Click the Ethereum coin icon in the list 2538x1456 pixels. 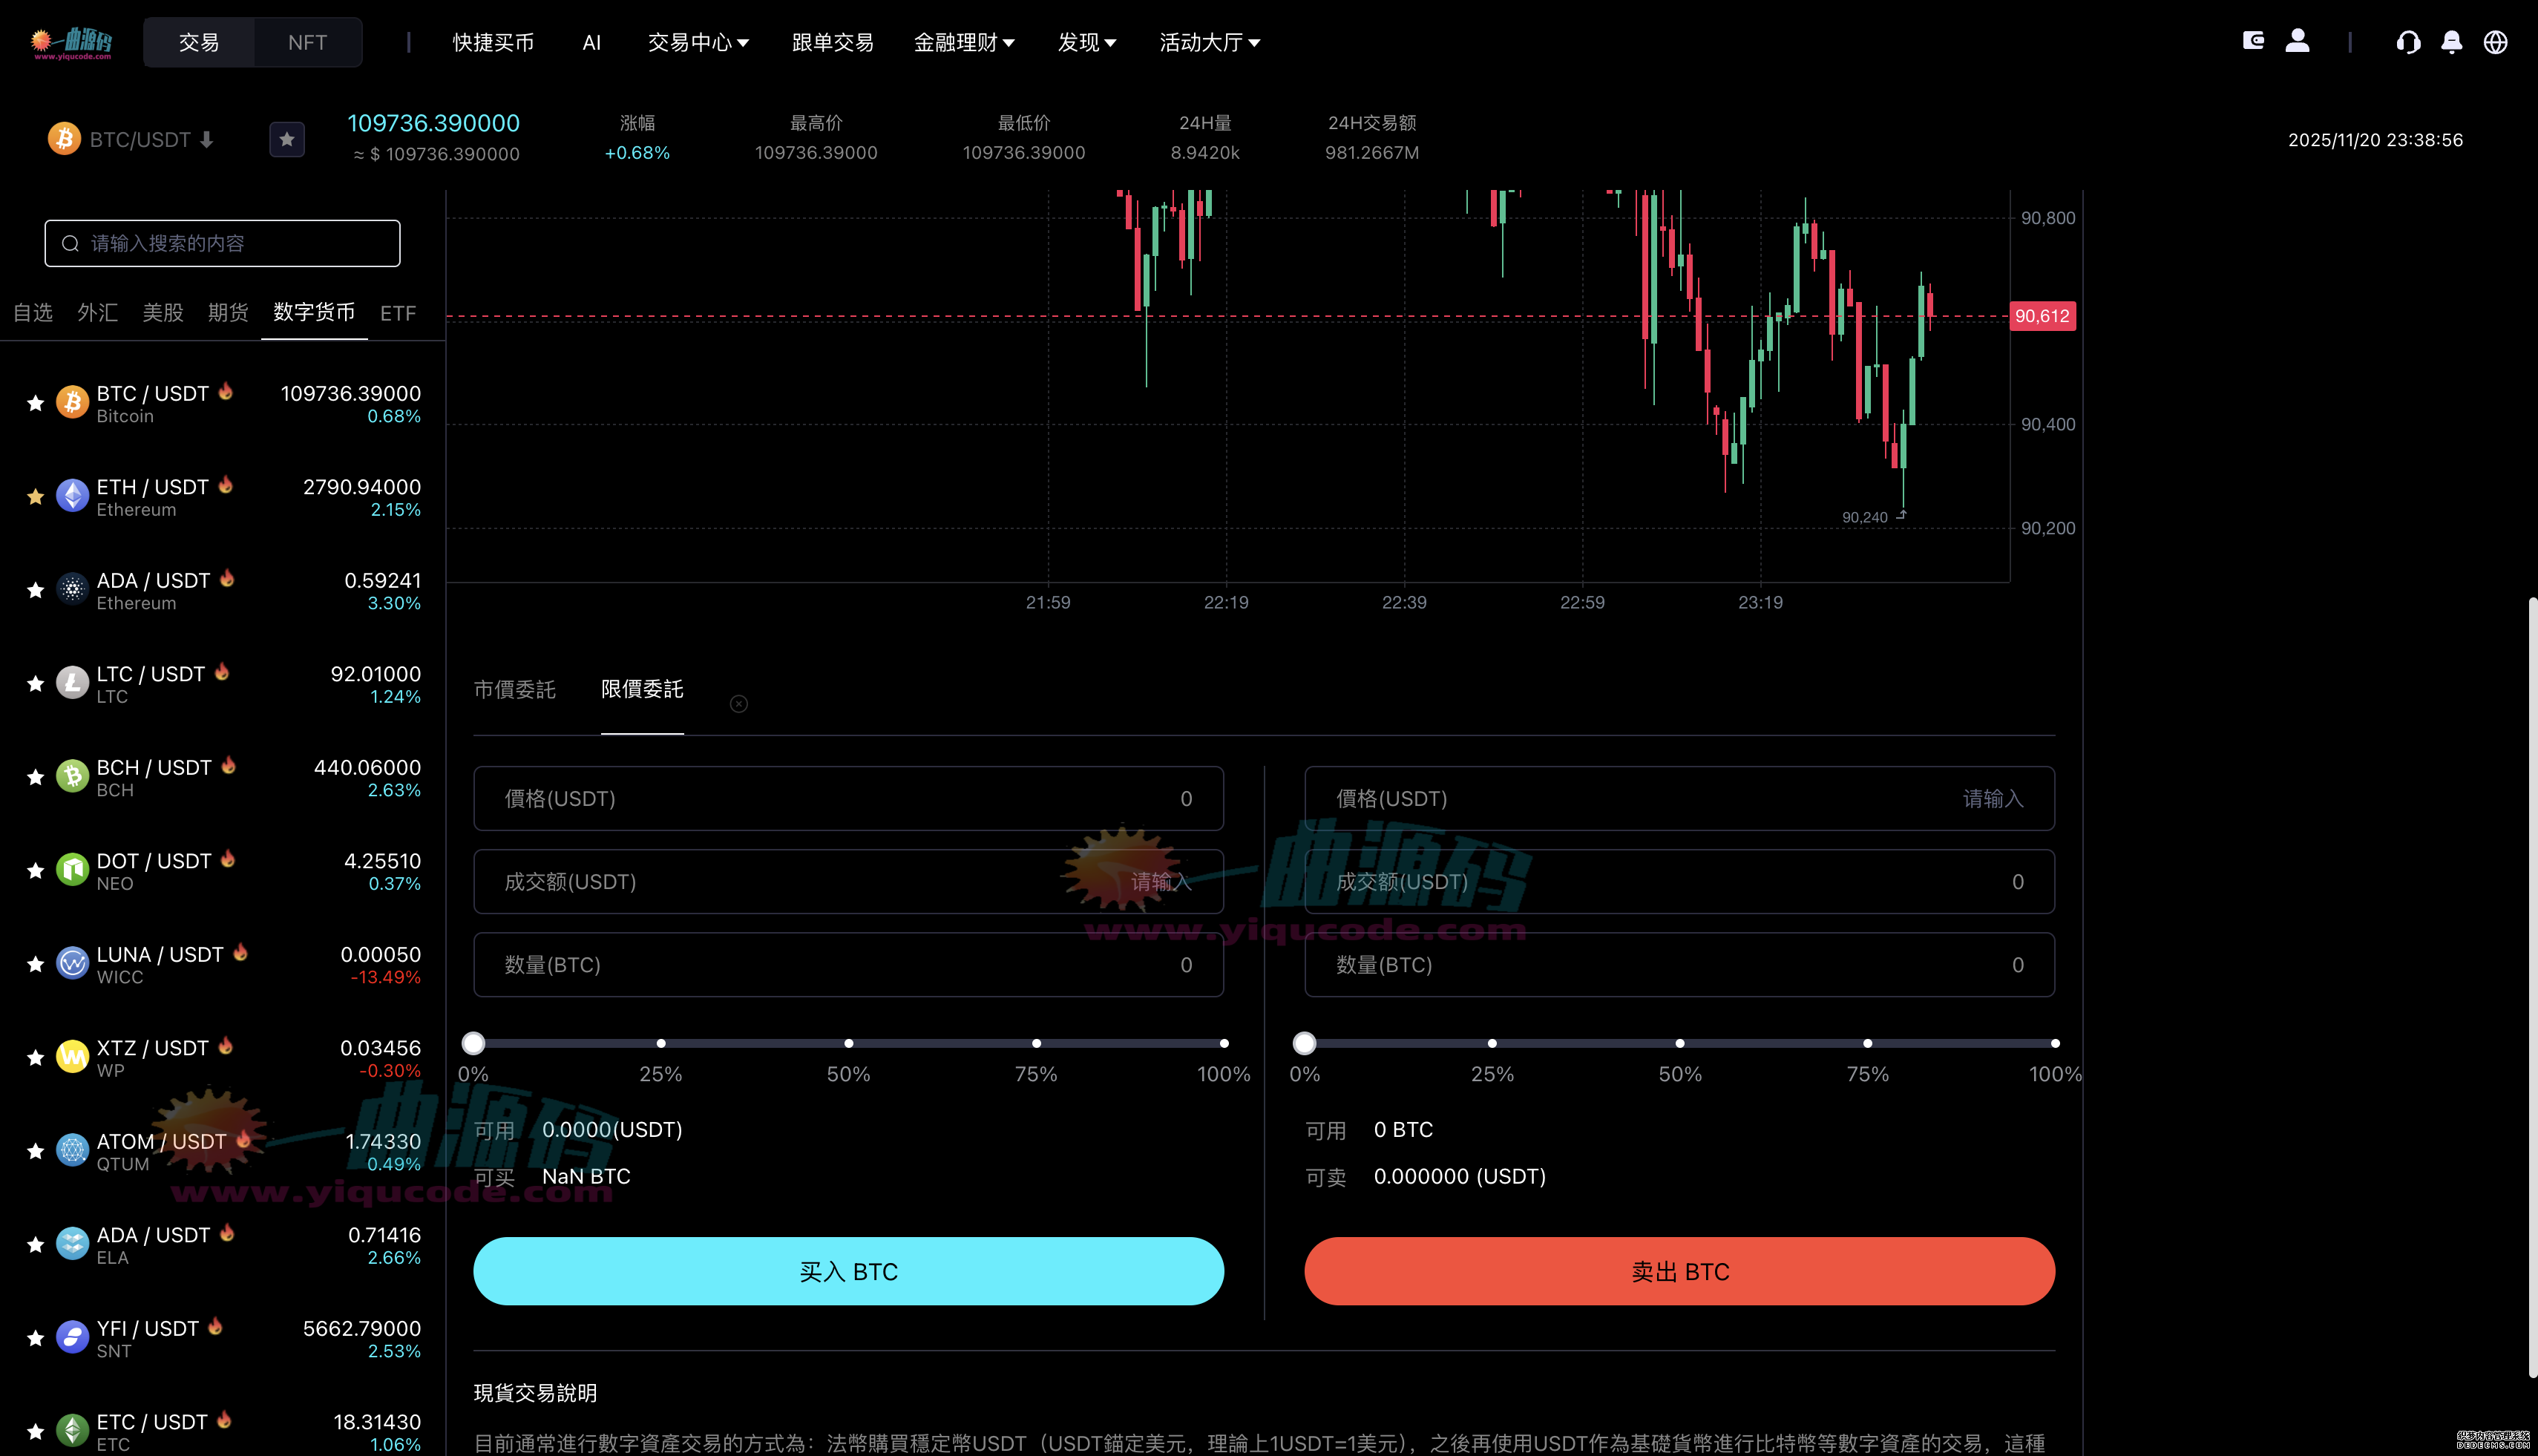[x=72, y=495]
